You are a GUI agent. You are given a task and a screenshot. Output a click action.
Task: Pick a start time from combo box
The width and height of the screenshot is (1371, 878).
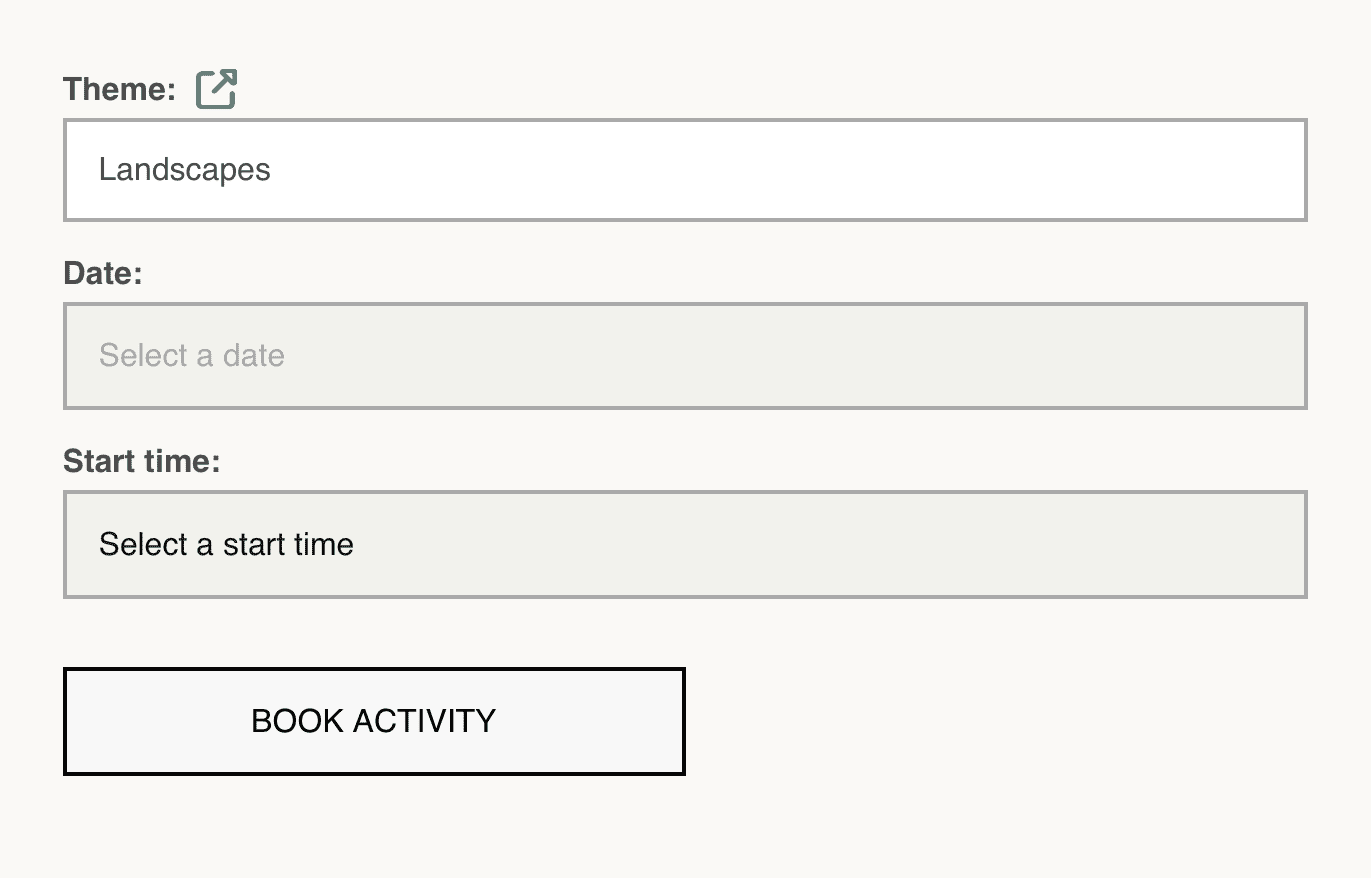click(x=685, y=545)
